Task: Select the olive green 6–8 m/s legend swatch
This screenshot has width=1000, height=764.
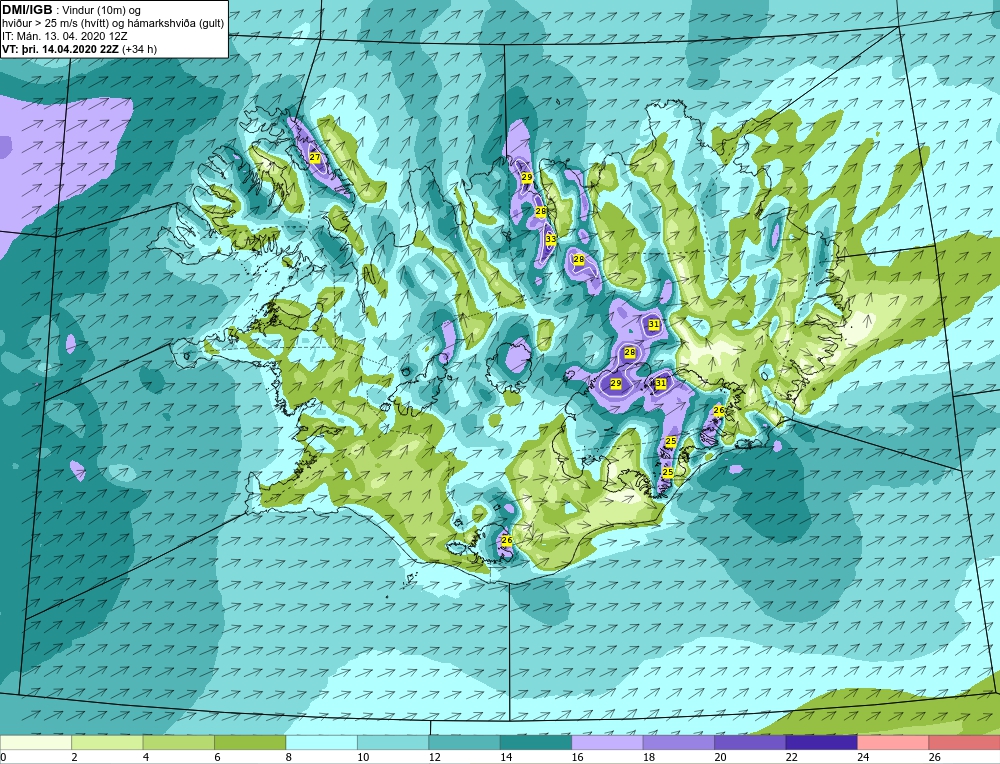Action: 250,742
